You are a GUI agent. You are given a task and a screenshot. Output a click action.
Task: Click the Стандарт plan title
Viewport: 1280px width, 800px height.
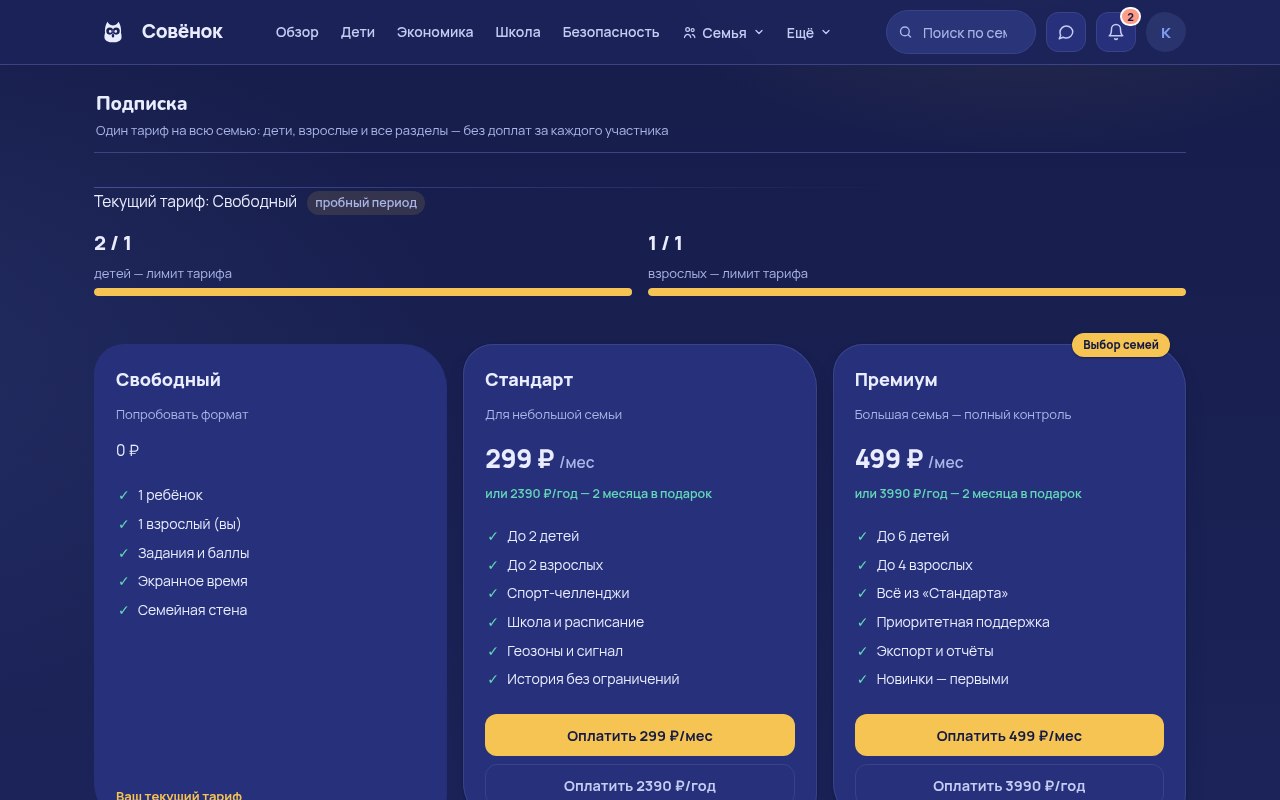point(529,380)
